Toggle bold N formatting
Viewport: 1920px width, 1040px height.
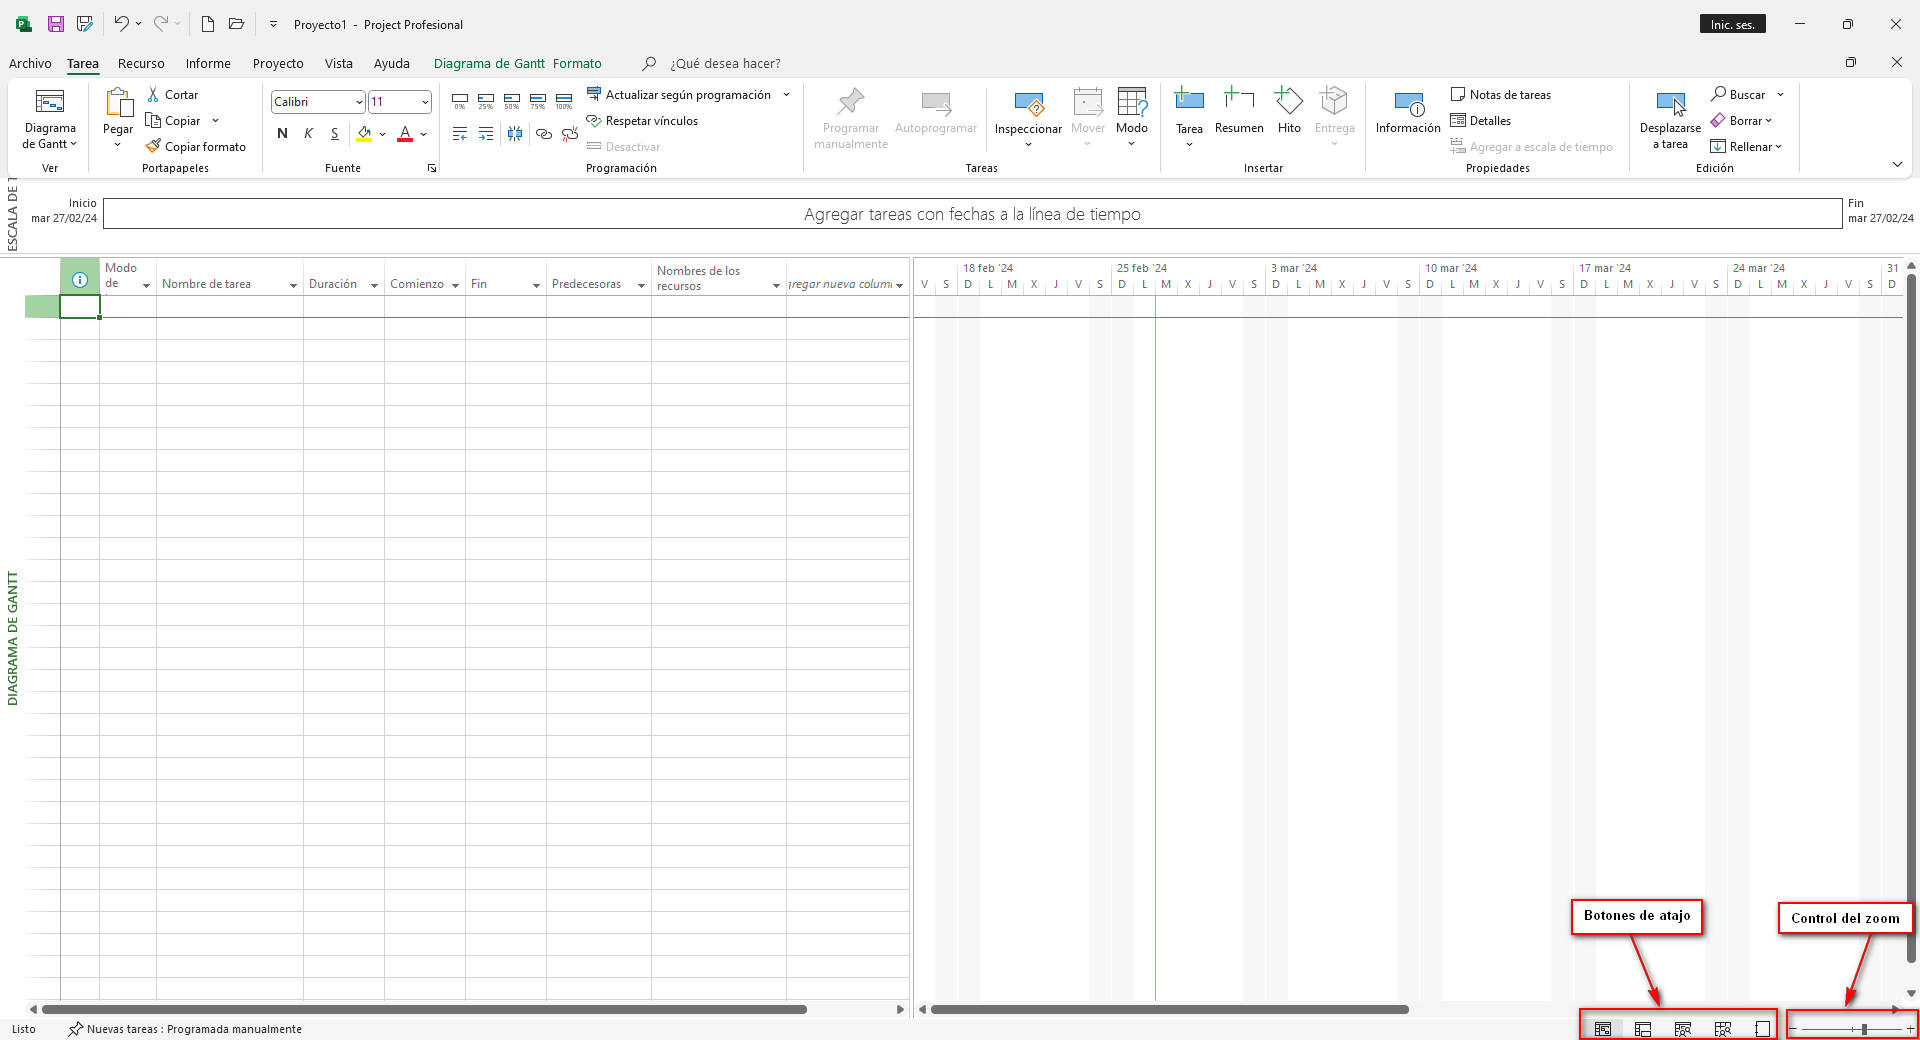(x=282, y=133)
